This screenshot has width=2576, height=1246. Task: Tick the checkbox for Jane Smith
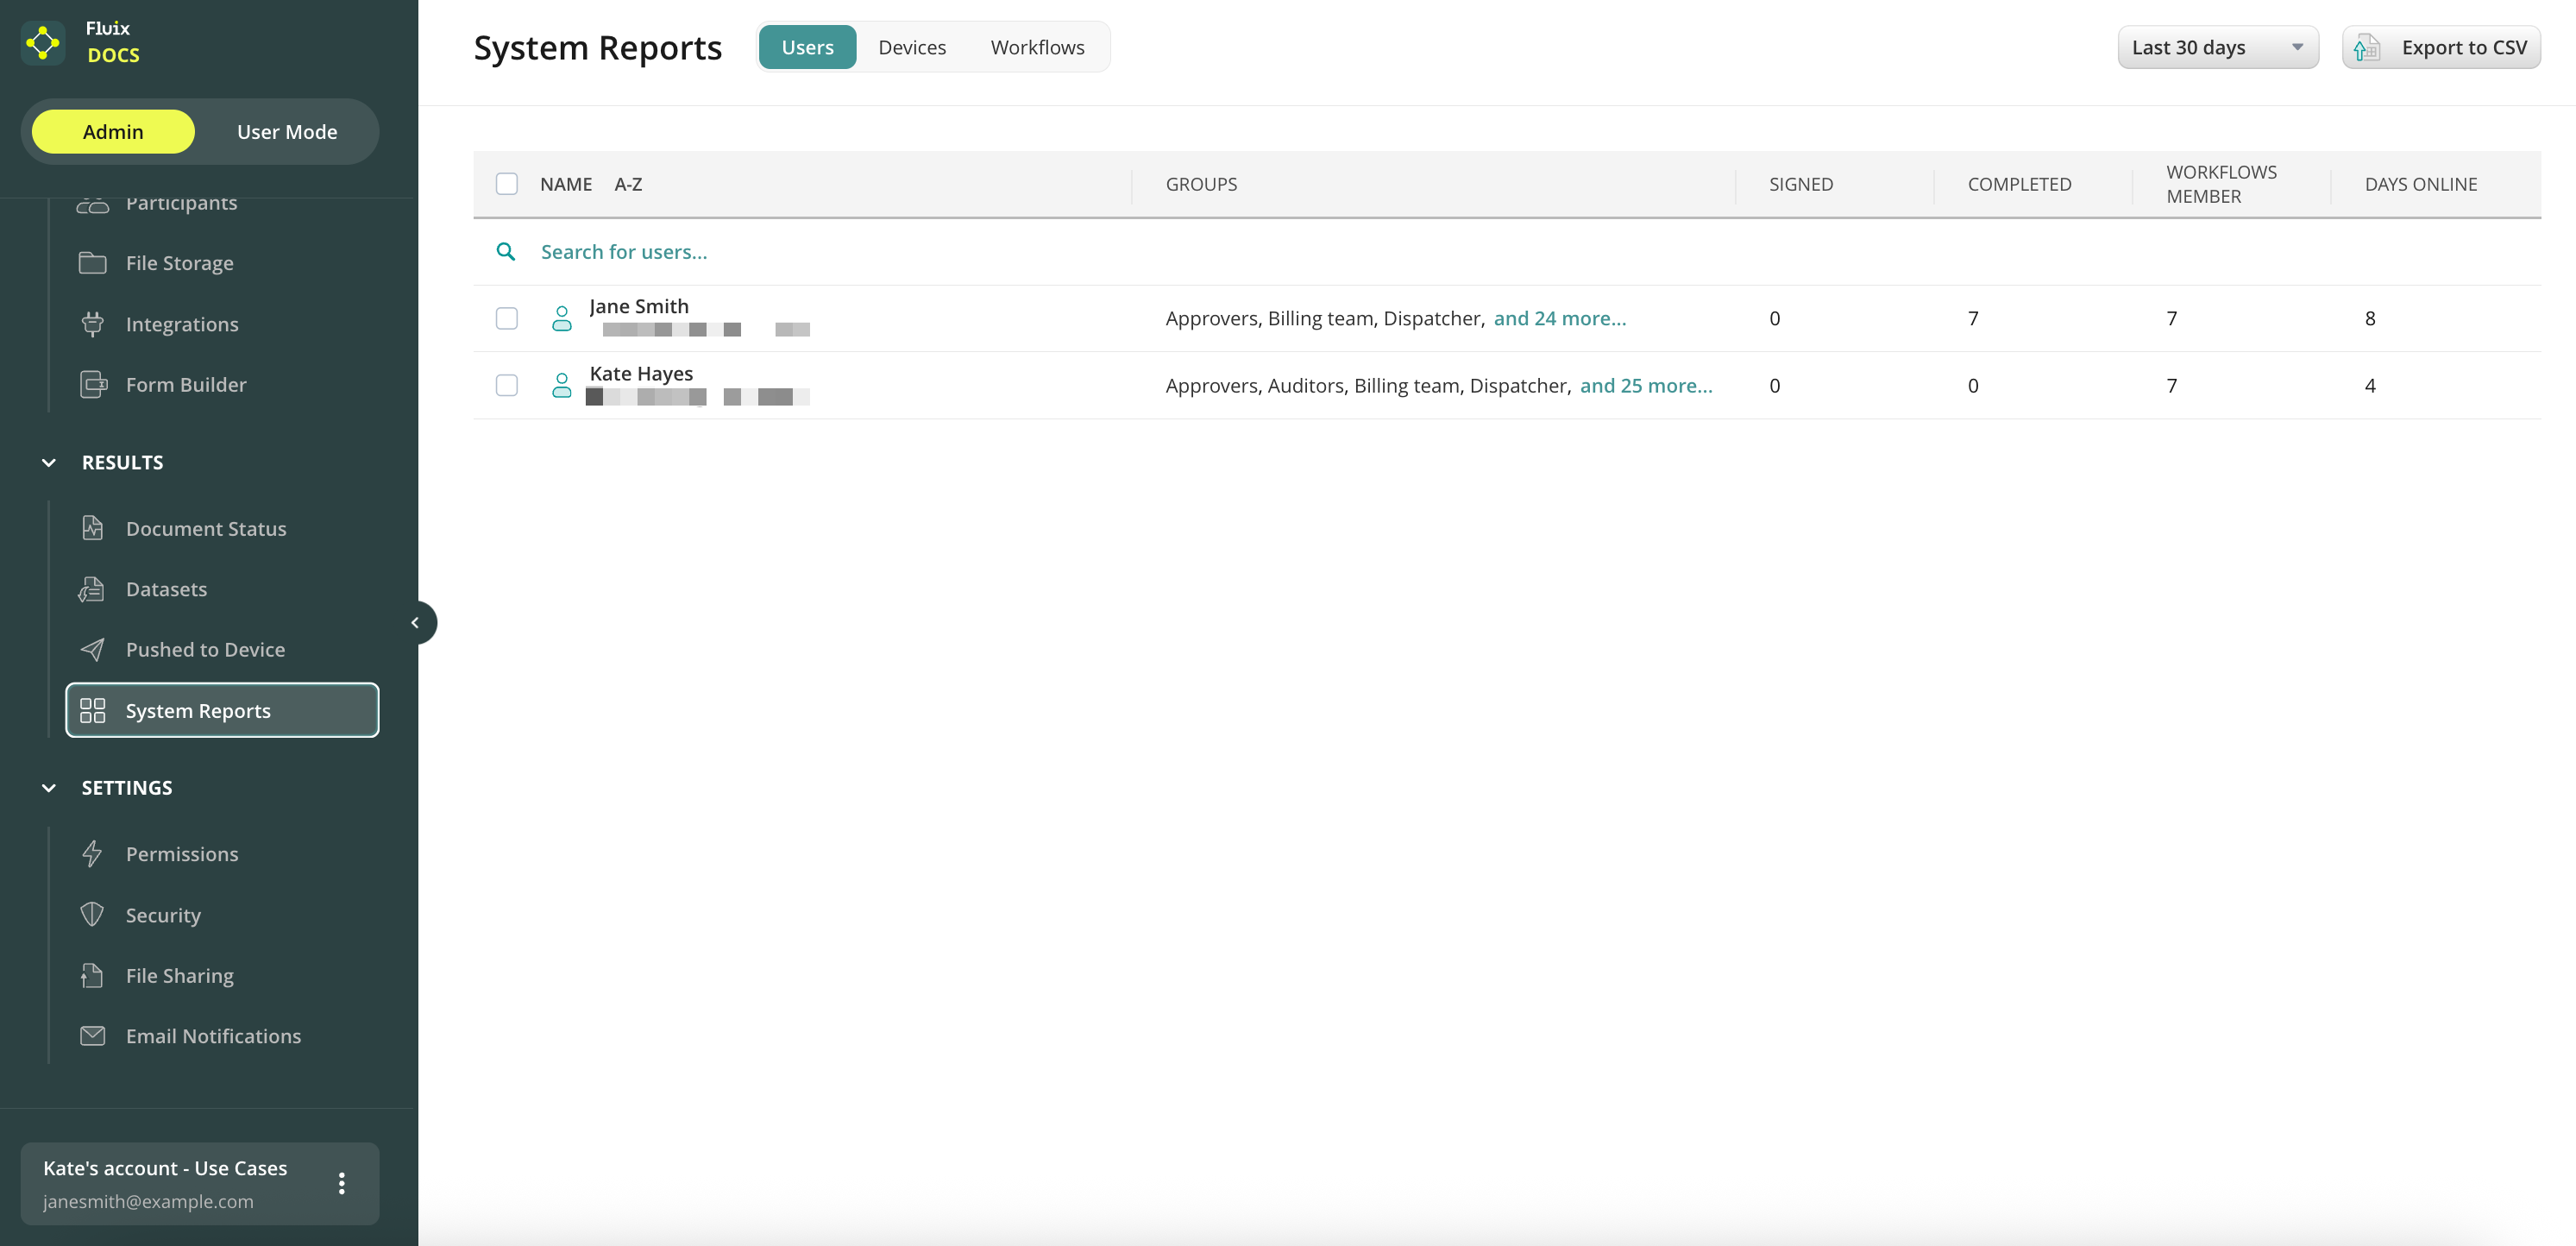coord(507,318)
